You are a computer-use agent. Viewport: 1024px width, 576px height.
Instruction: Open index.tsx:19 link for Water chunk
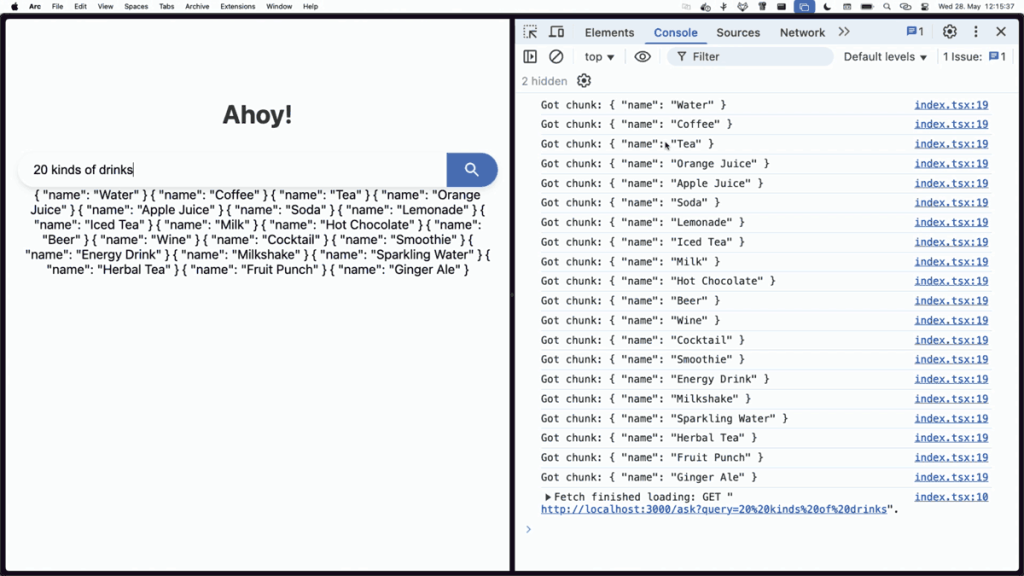point(950,105)
